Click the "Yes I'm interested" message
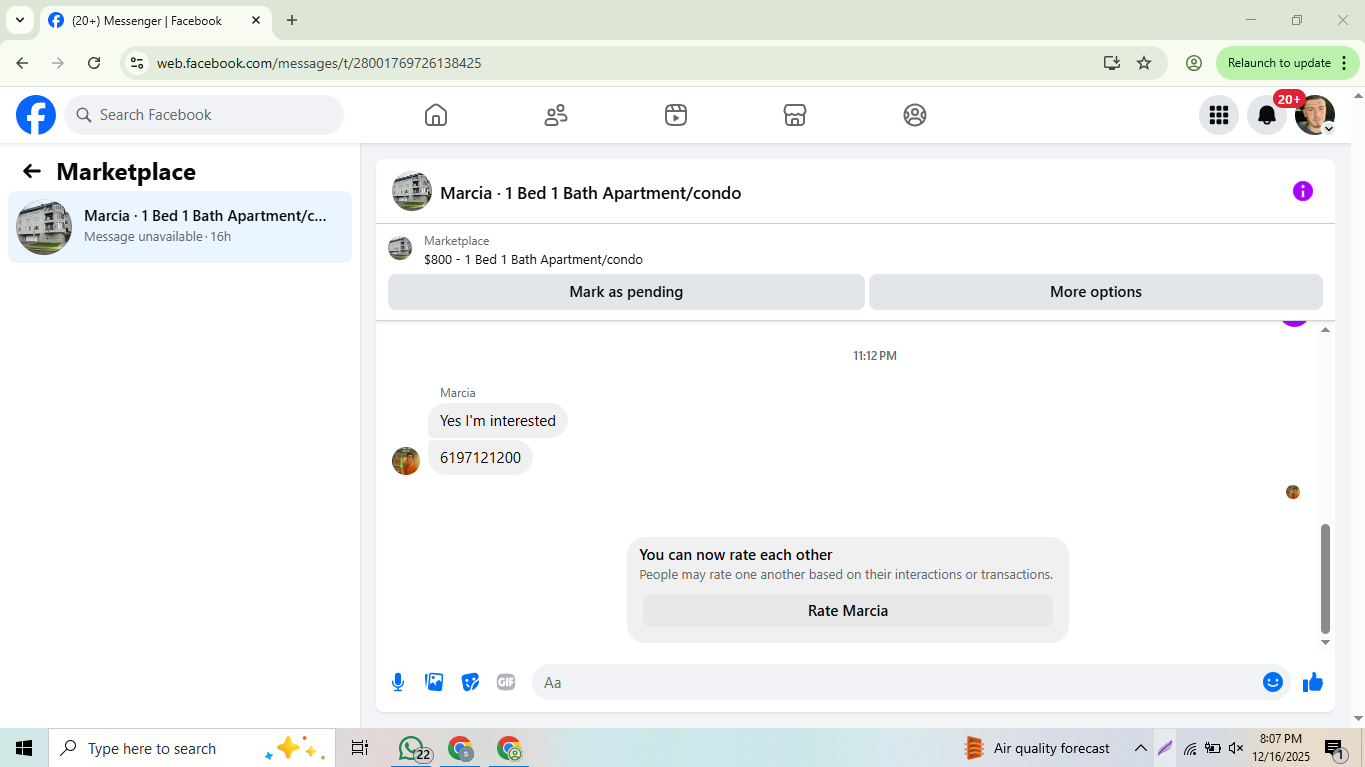 [x=498, y=421]
